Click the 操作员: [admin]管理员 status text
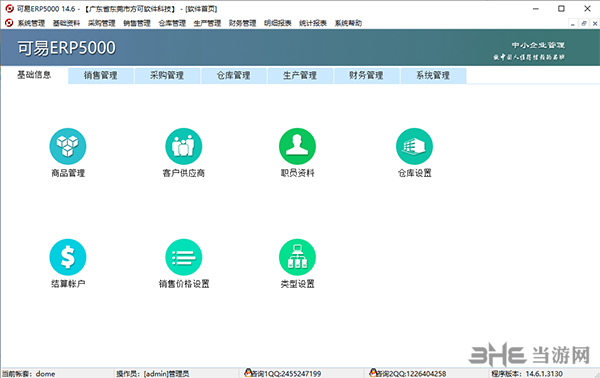The image size is (600, 378). (x=153, y=374)
